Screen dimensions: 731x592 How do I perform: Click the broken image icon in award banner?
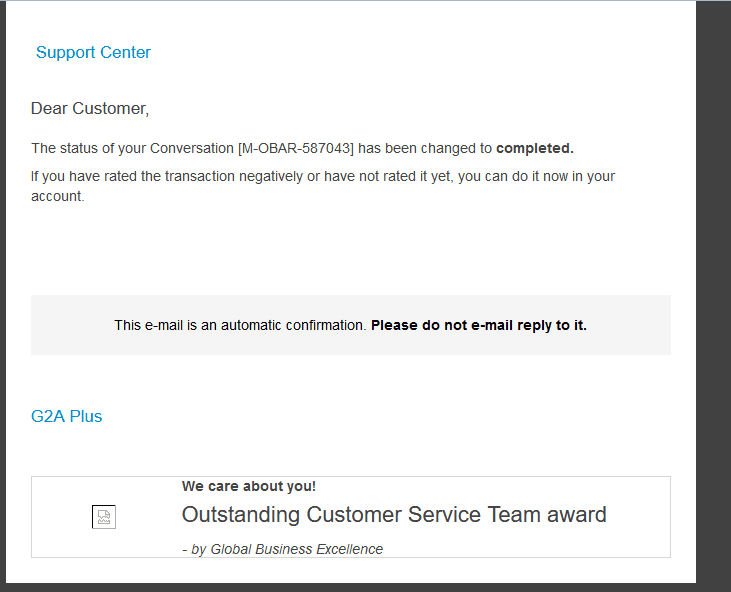(104, 517)
